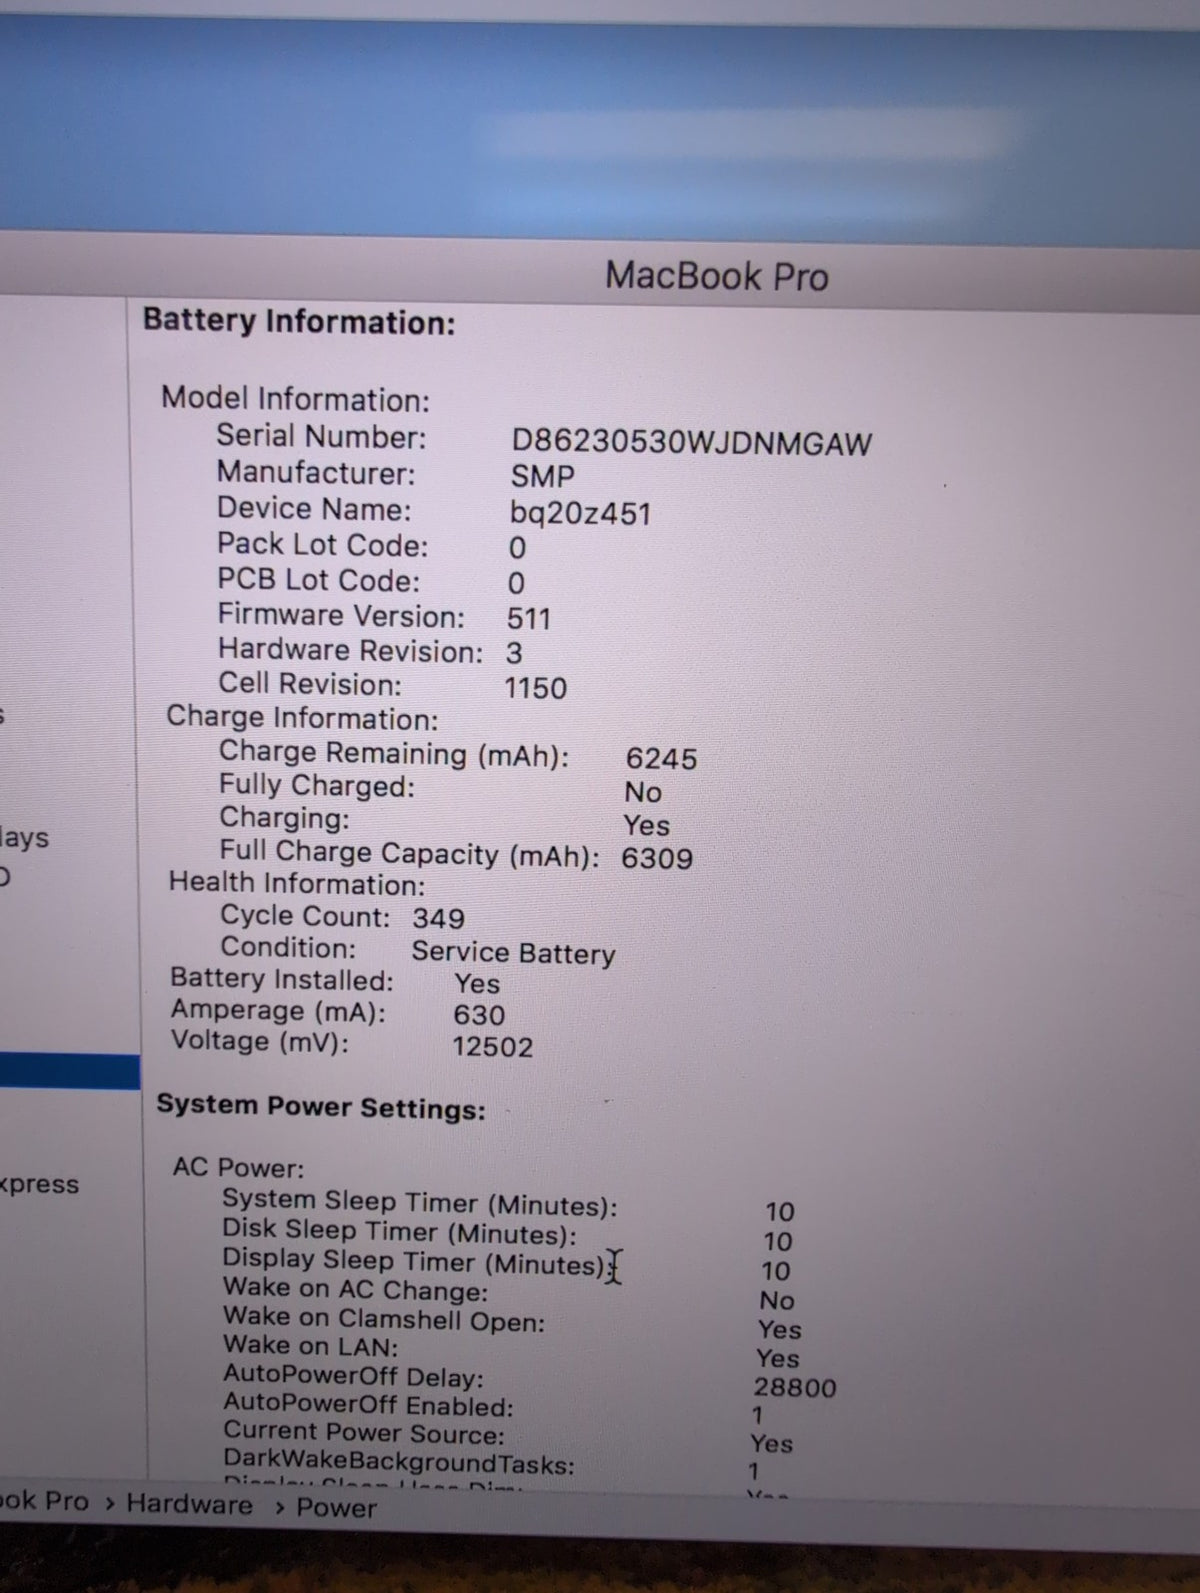The height and width of the screenshot is (1593, 1200).
Task: Select the Display Sleep Timer (Minutes) label
Action: pos(414,1262)
